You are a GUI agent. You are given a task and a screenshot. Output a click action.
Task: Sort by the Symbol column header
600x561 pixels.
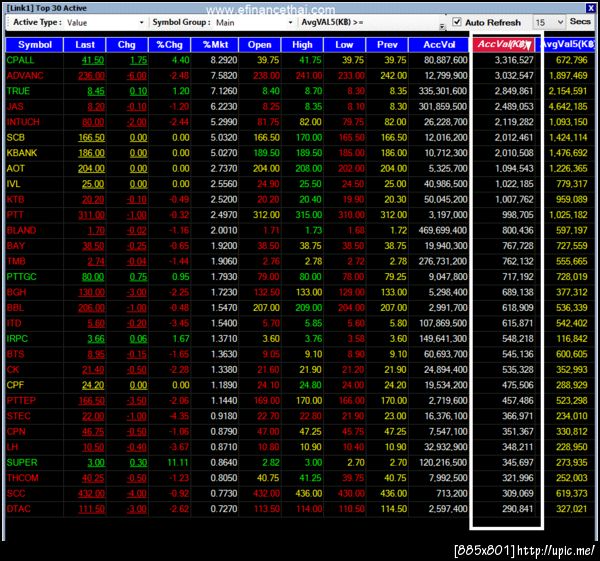(34, 45)
